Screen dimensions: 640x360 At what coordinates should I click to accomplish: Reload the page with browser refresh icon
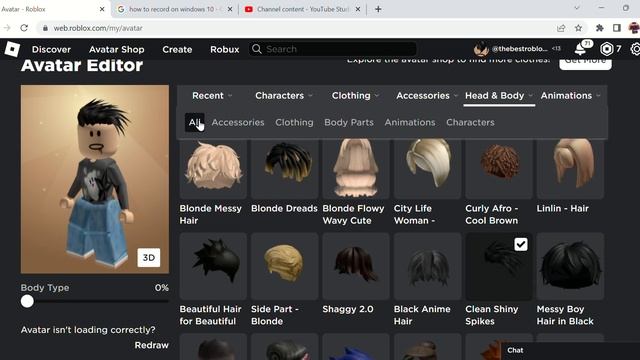pos(24,28)
